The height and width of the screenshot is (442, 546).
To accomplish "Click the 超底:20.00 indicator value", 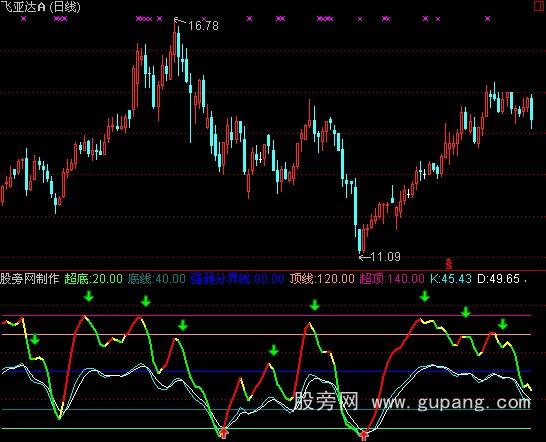I will (94, 279).
